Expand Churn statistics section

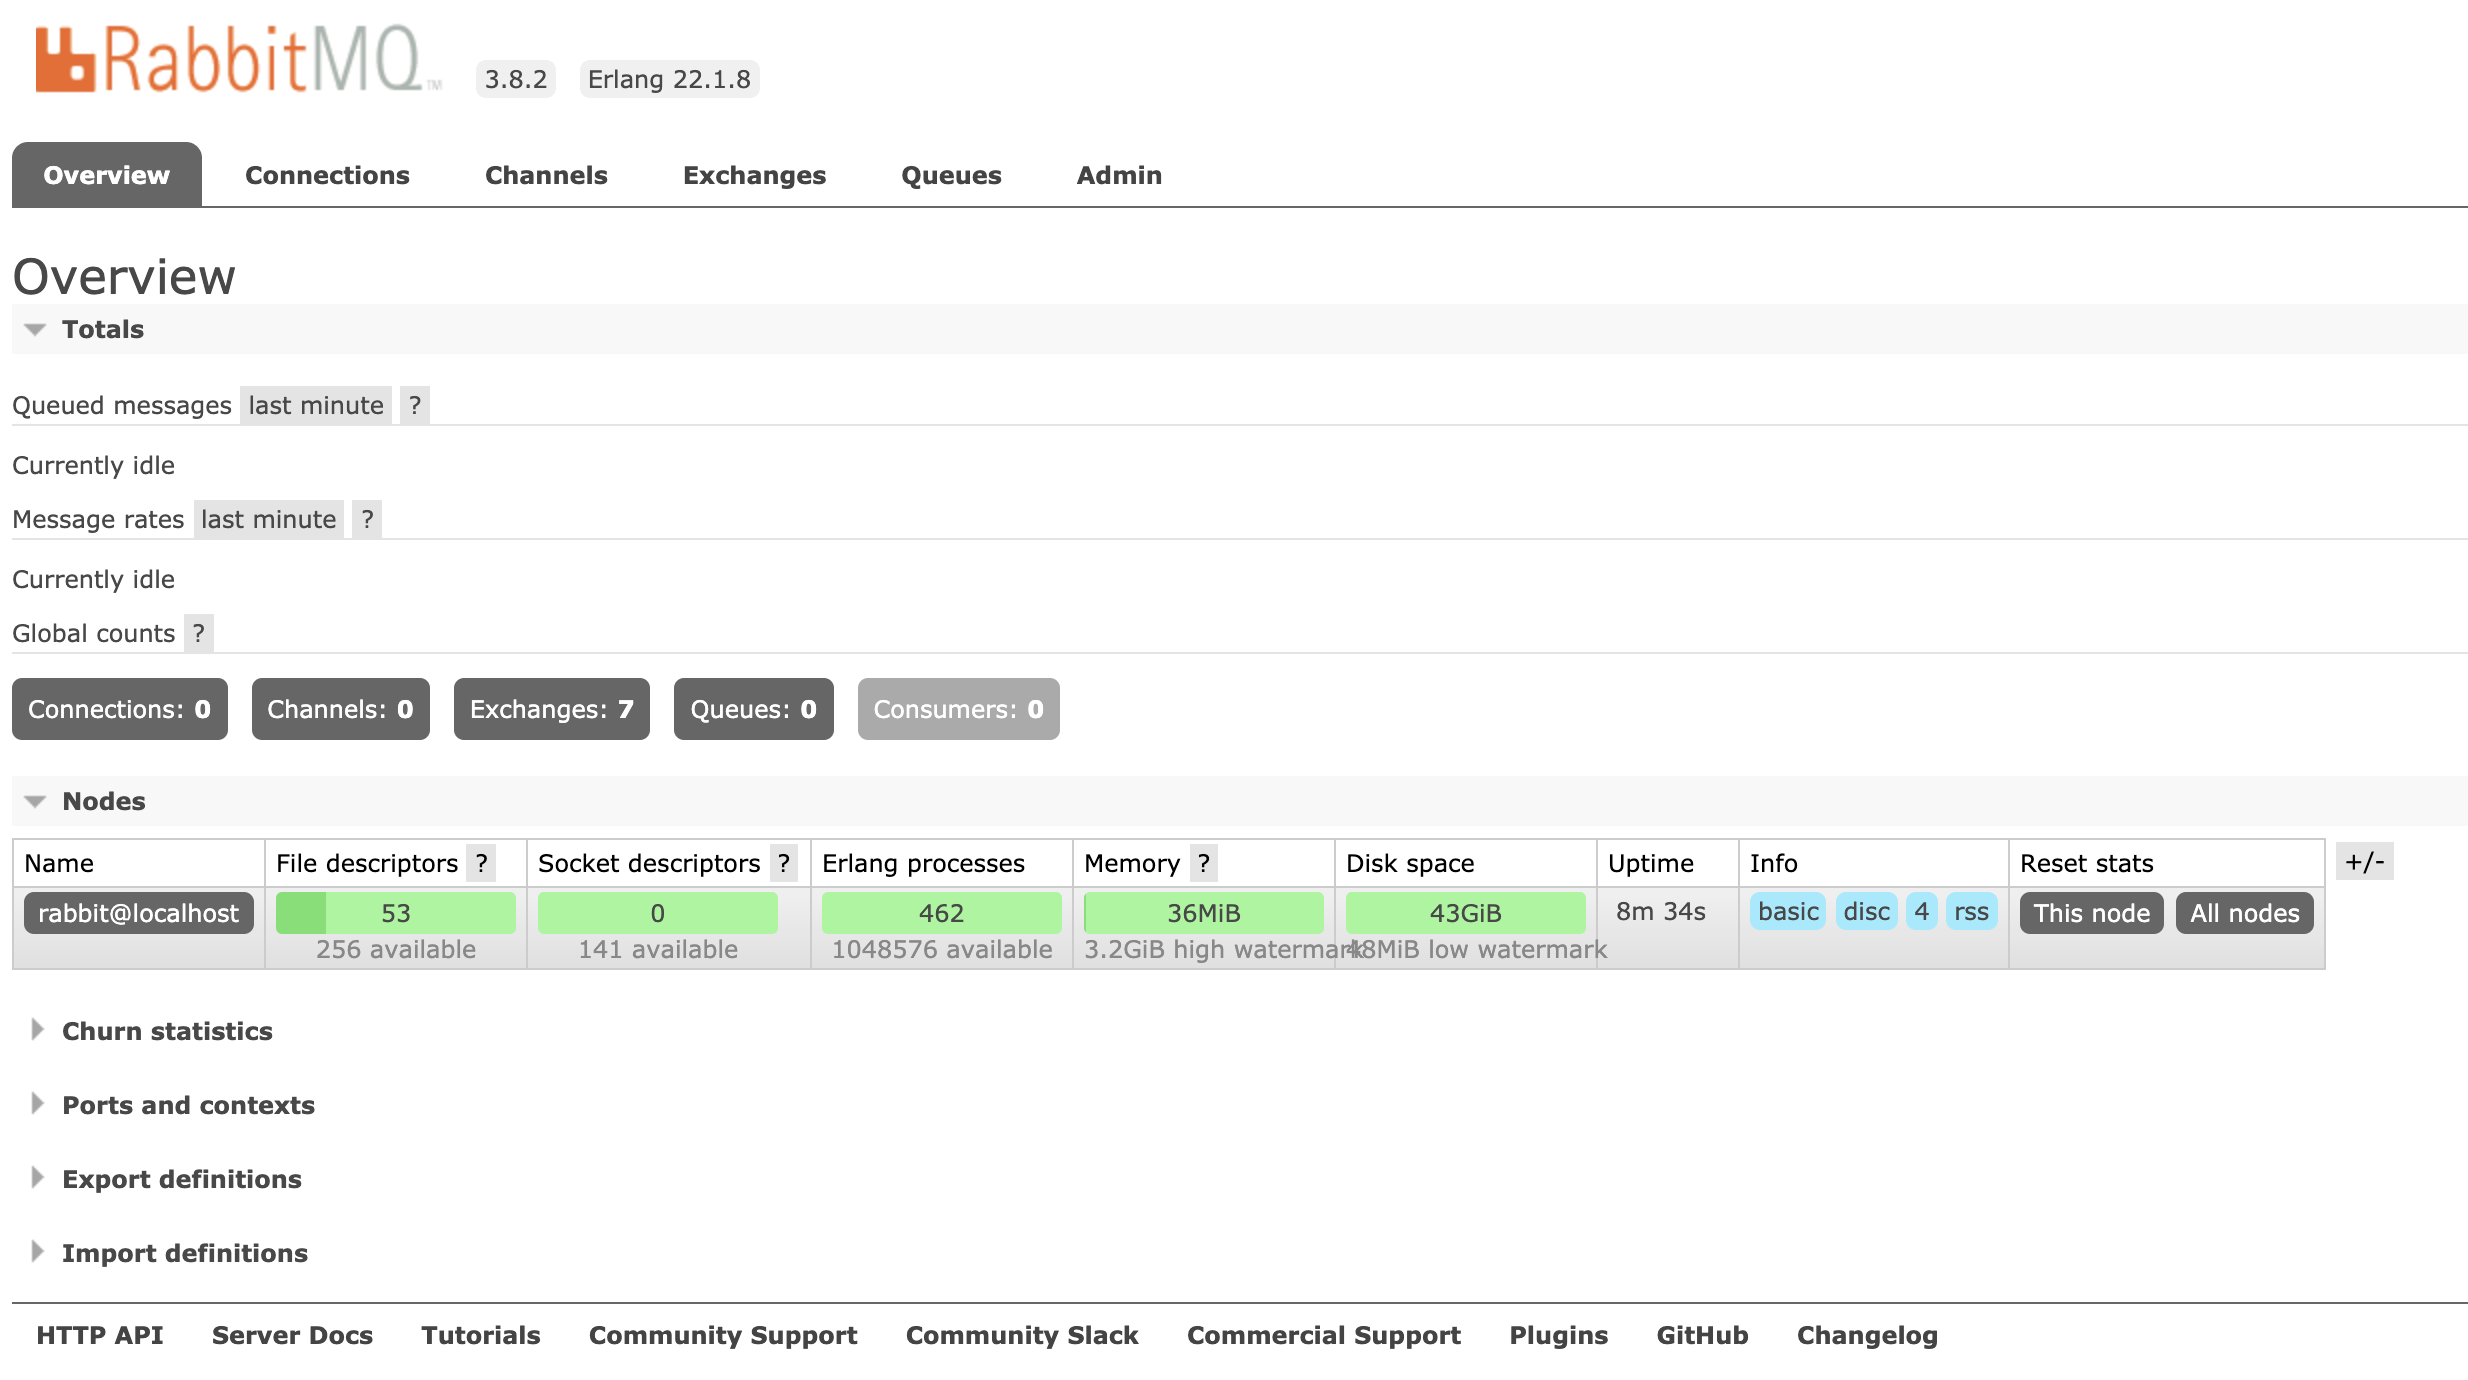pyautogui.click(x=166, y=1031)
